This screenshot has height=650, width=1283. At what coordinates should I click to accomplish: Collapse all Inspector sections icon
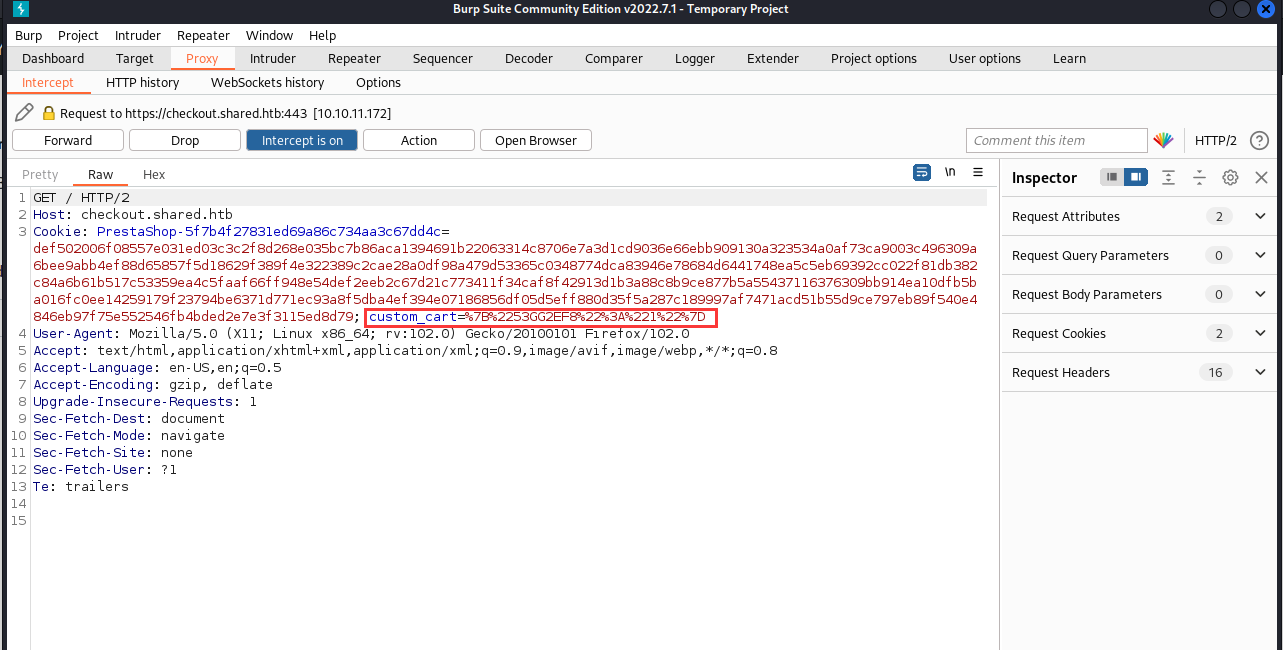[x=1199, y=177]
